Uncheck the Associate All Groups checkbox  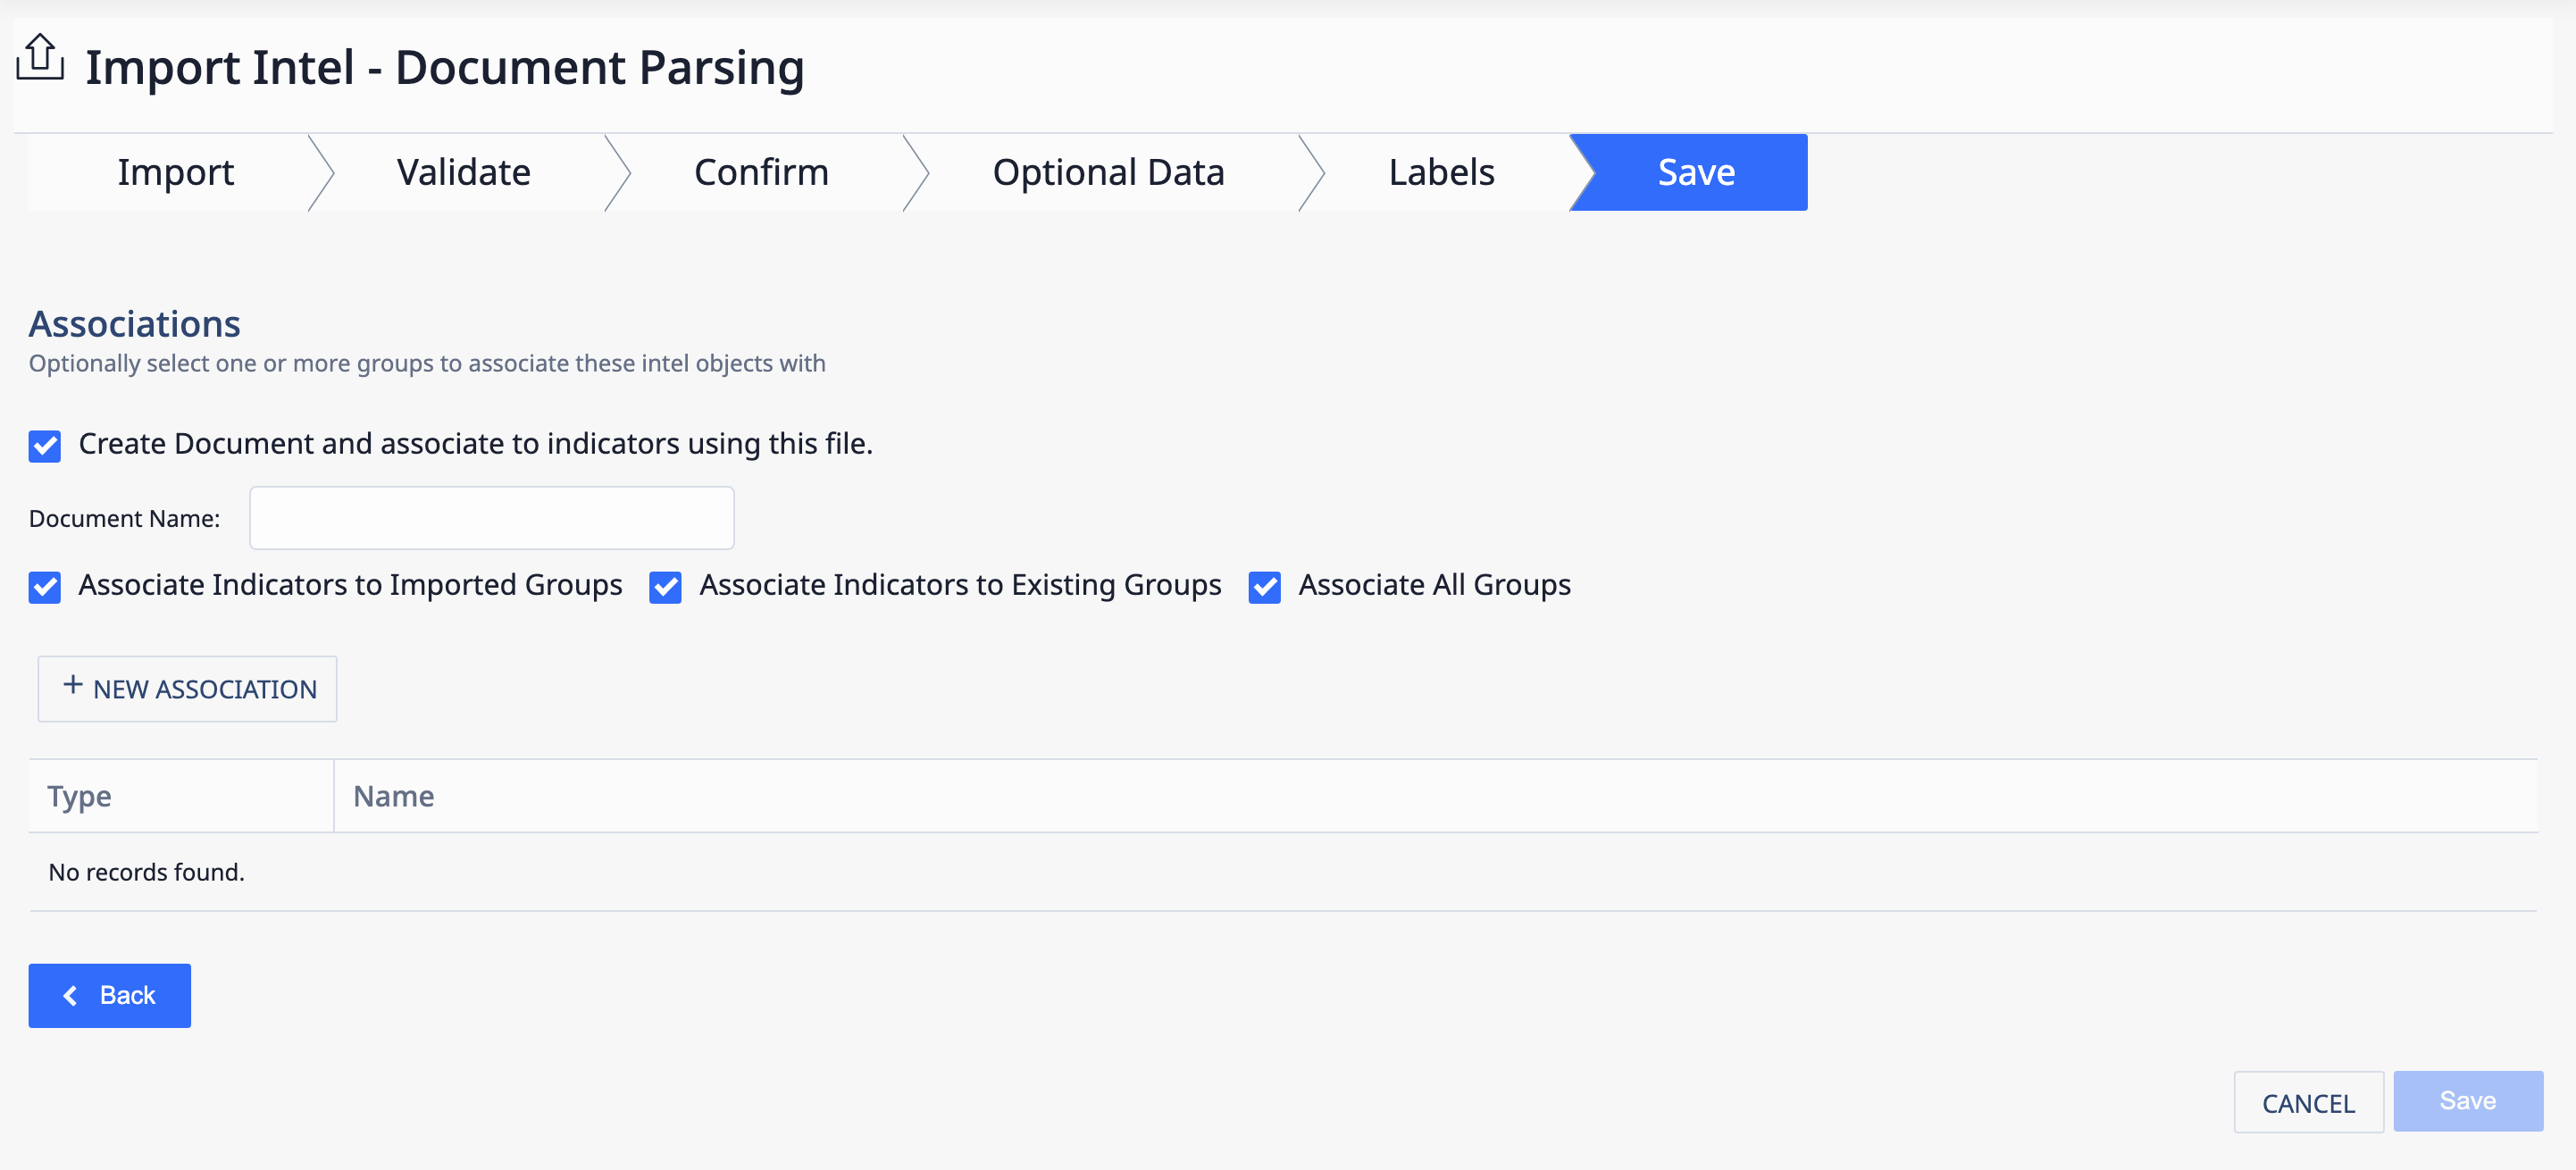1265,587
